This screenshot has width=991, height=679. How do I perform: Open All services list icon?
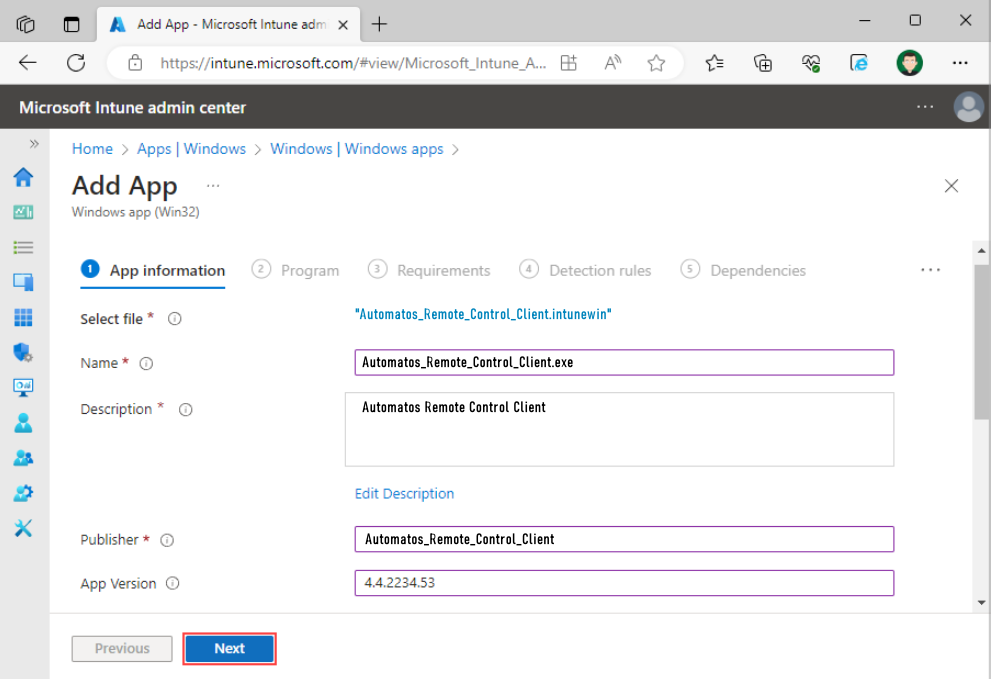pyautogui.click(x=23, y=247)
